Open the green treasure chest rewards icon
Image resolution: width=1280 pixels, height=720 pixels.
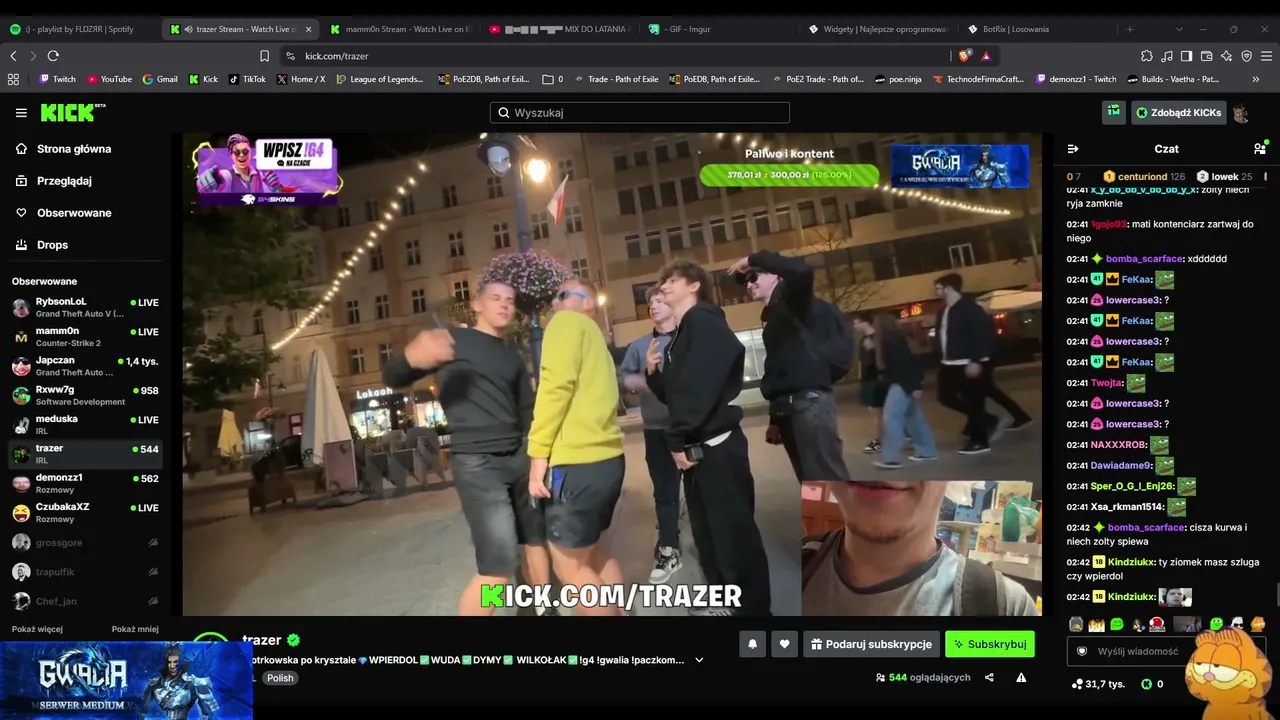[x=1113, y=113]
